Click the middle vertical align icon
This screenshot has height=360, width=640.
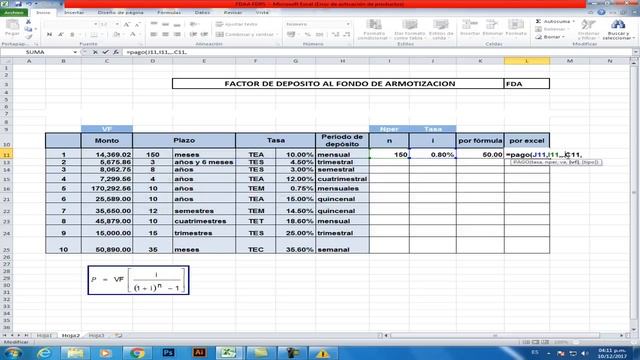[165, 24]
